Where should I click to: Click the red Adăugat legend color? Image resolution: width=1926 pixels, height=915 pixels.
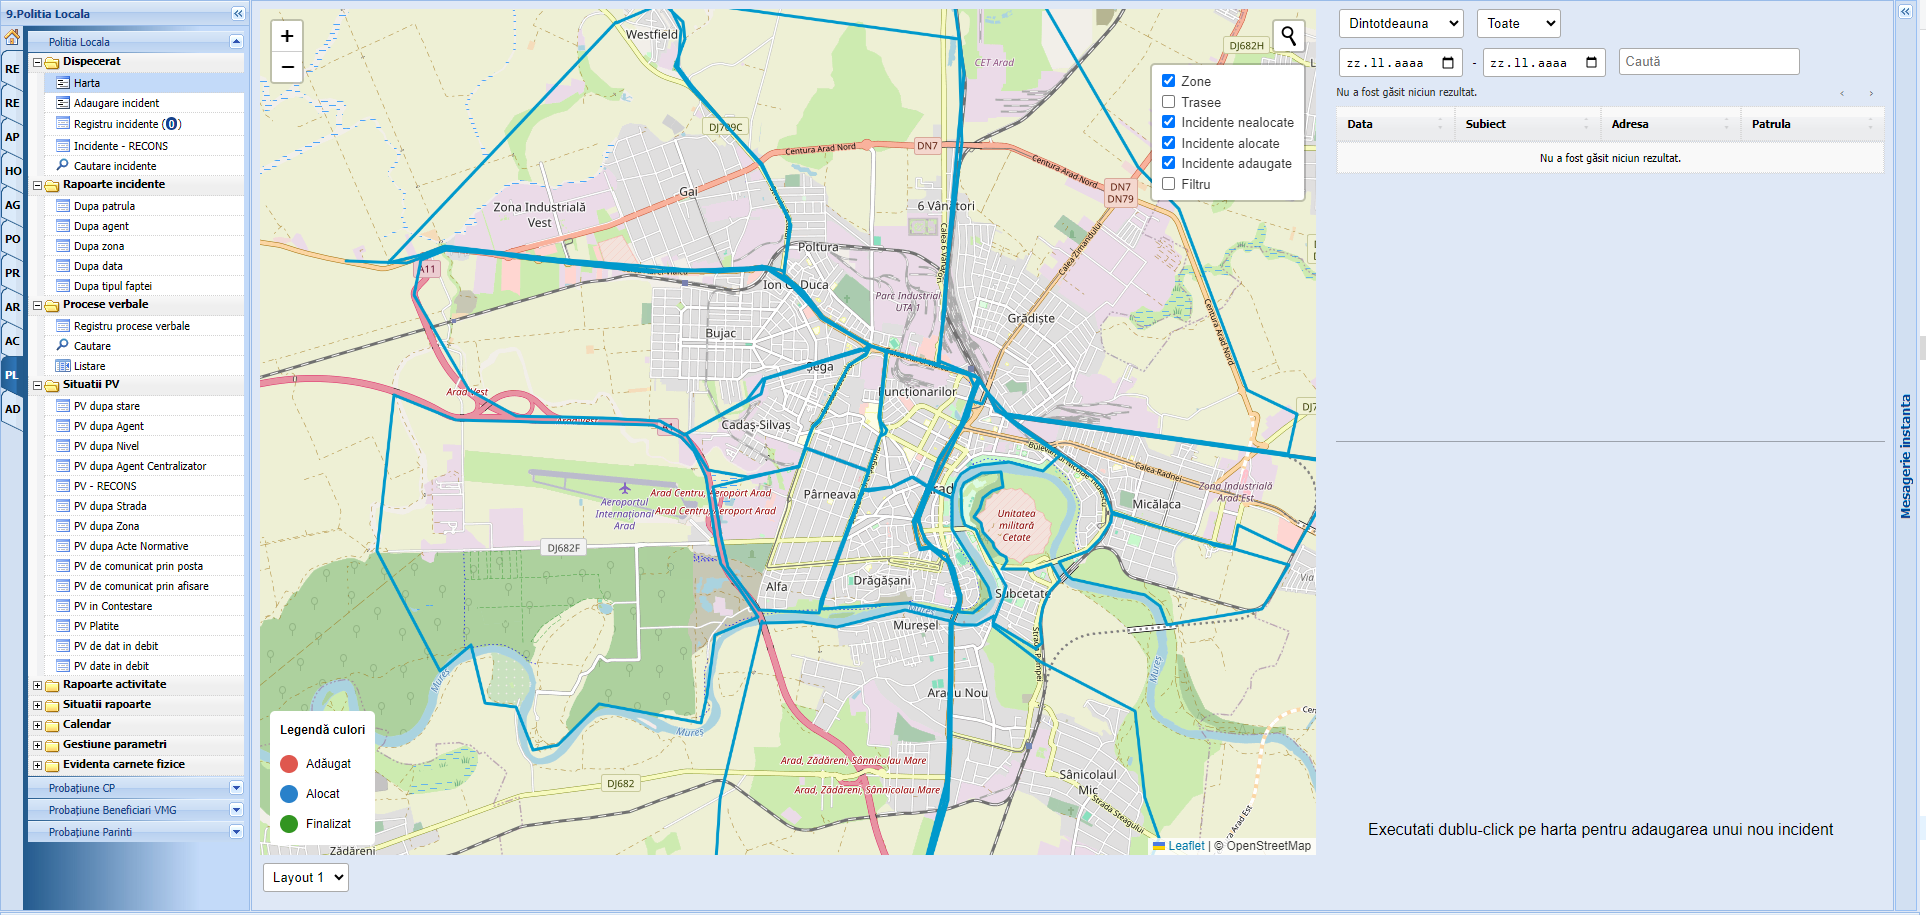pos(289,764)
